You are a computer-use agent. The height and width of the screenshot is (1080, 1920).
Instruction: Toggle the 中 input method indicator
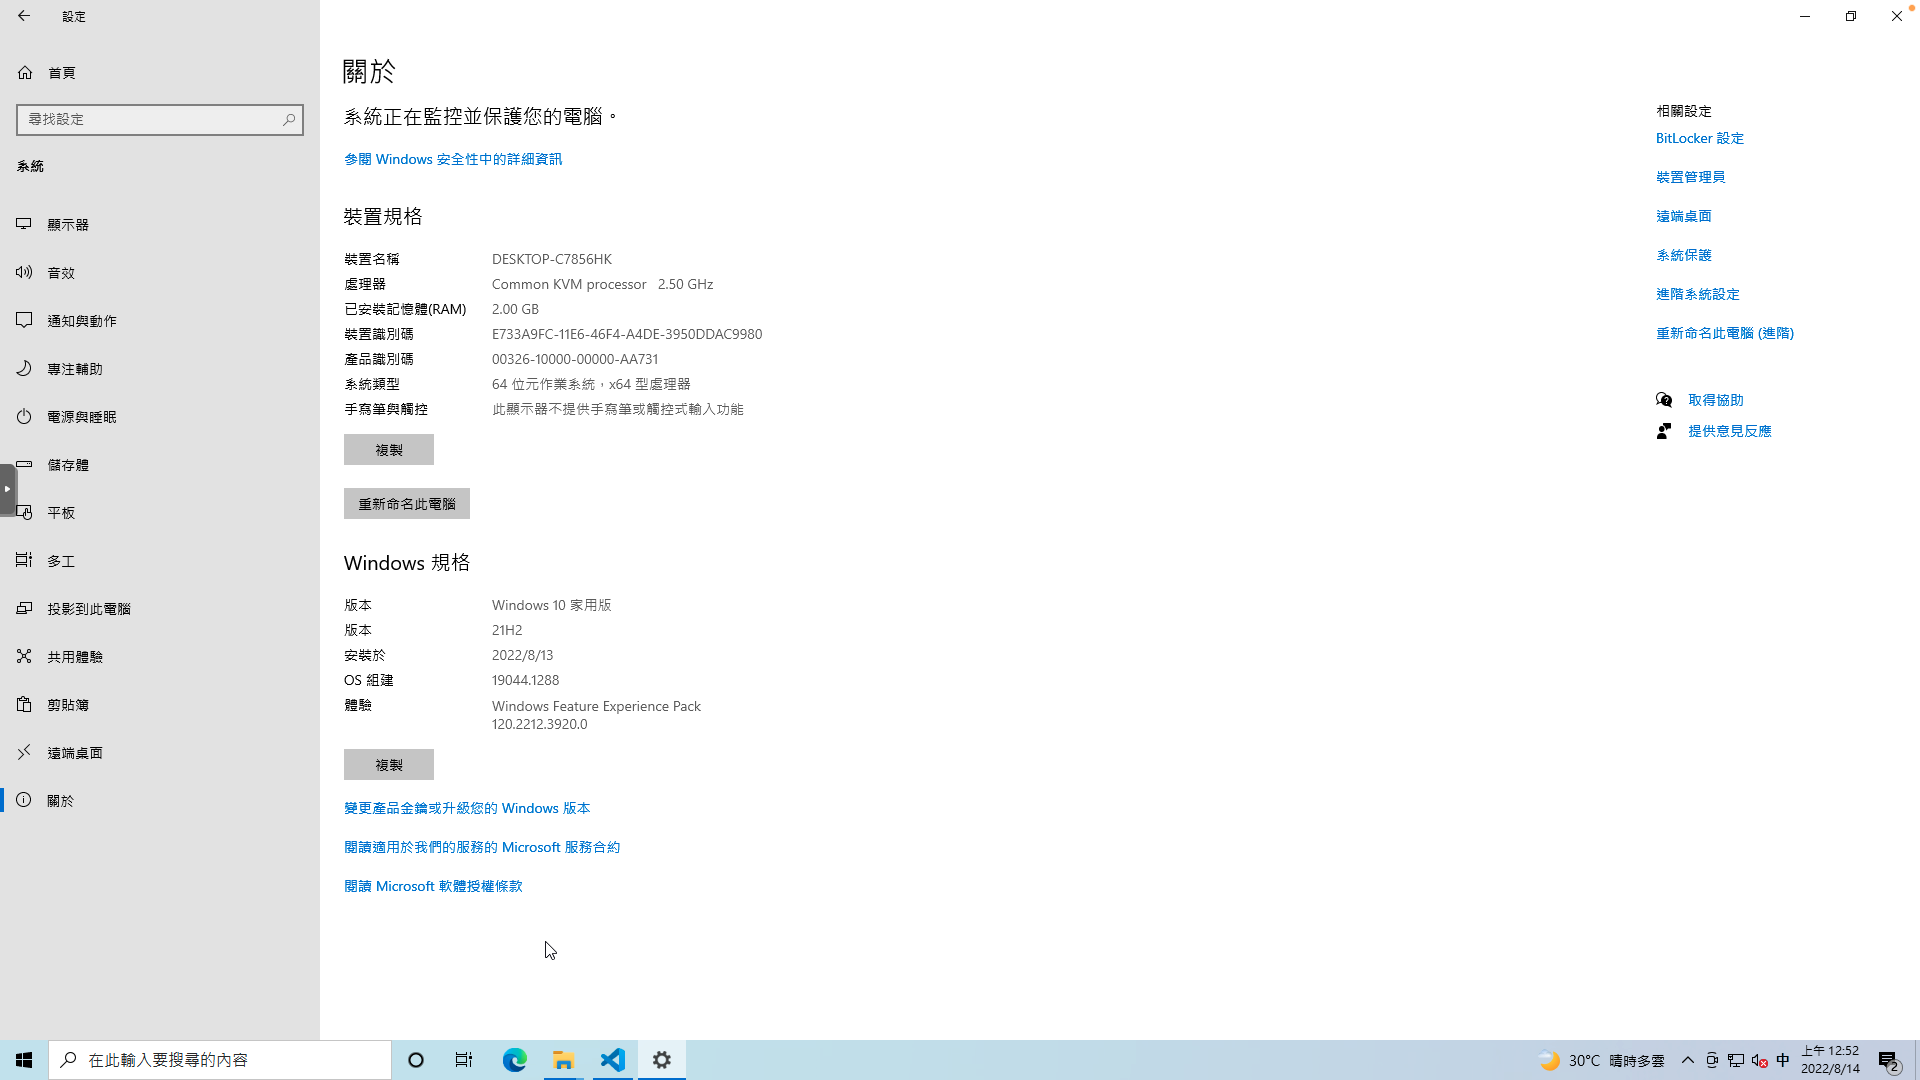click(x=1783, y=1060)
